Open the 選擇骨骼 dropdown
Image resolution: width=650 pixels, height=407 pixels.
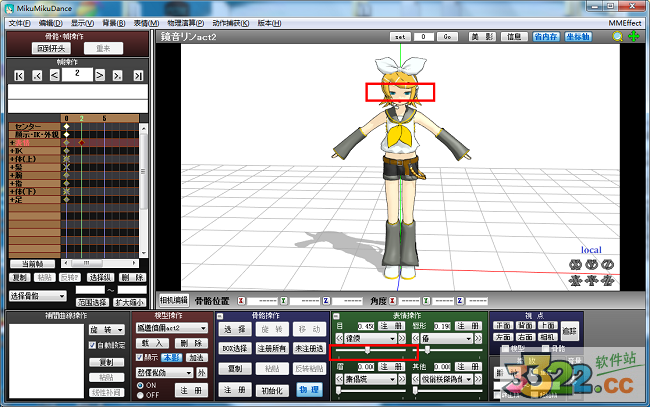37,297
